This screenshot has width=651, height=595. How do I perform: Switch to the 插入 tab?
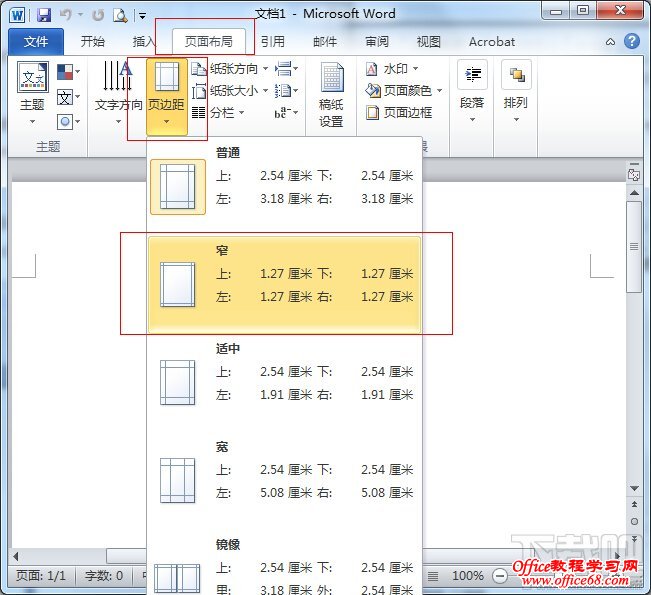click(143, 42)
